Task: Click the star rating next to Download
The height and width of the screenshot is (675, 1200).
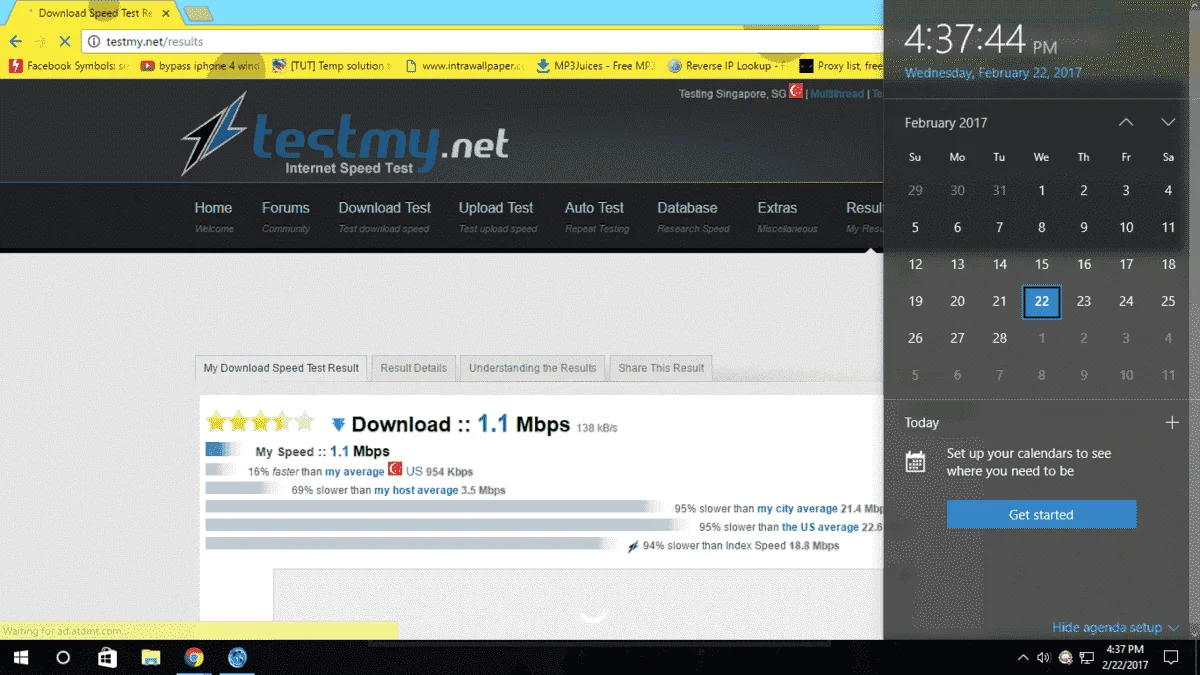Action: coord(260,422)
